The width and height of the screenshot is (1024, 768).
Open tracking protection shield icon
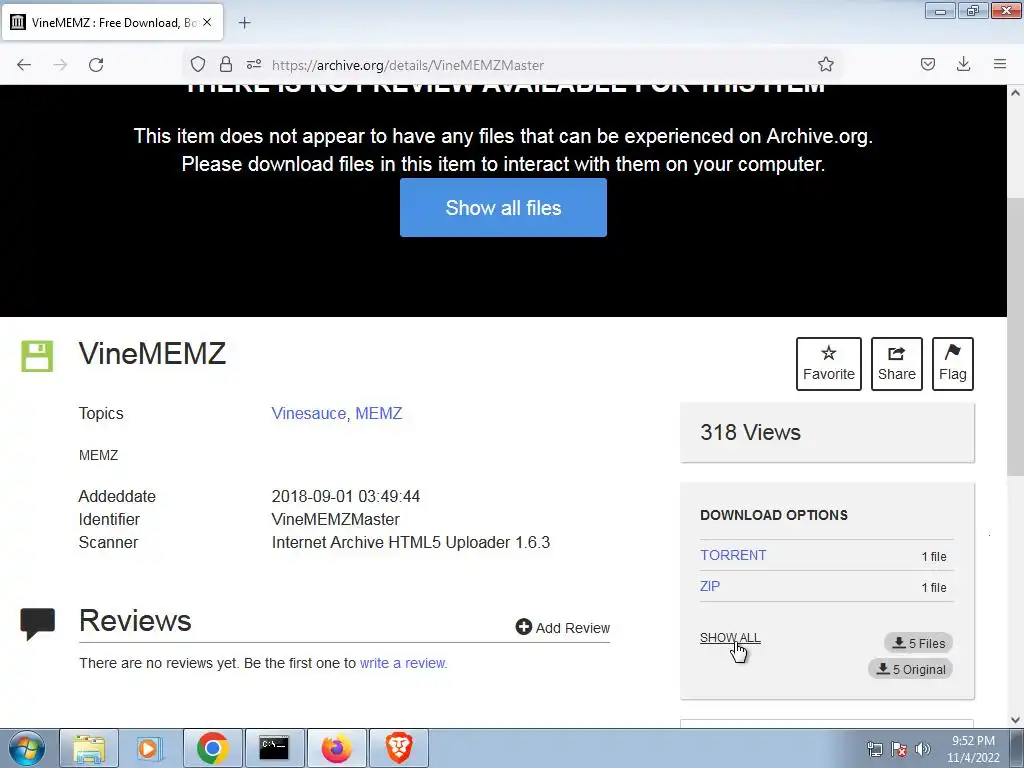tap(198, 64)
